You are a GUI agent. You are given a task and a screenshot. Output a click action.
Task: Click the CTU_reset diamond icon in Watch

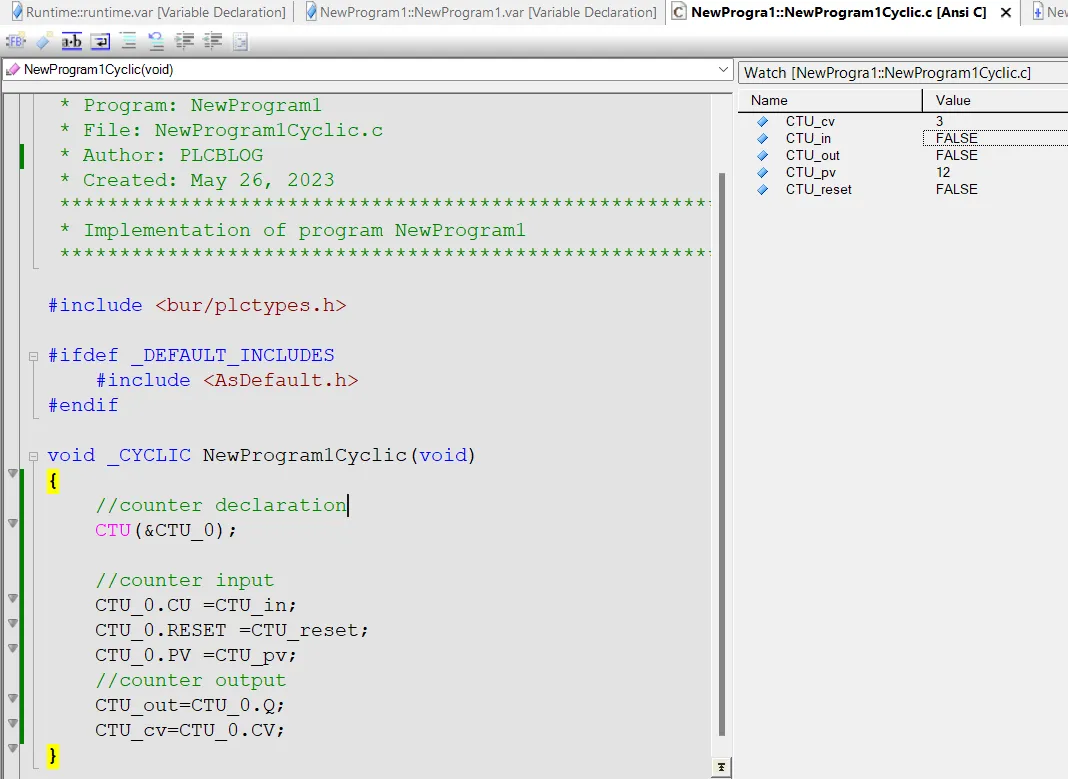[763, 189]
